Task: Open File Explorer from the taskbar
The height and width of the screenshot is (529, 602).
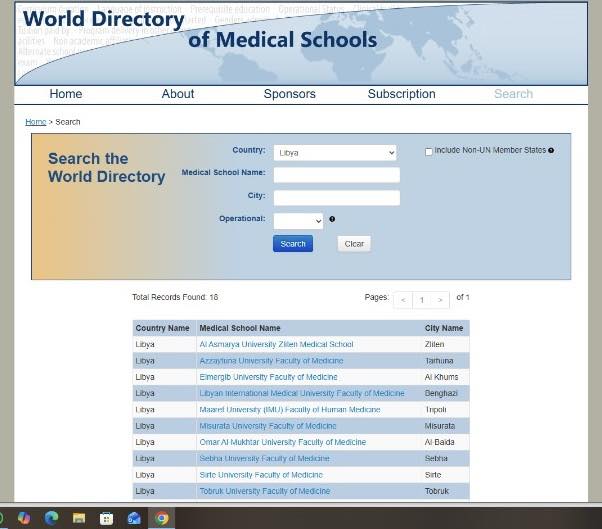Action: 79,518
